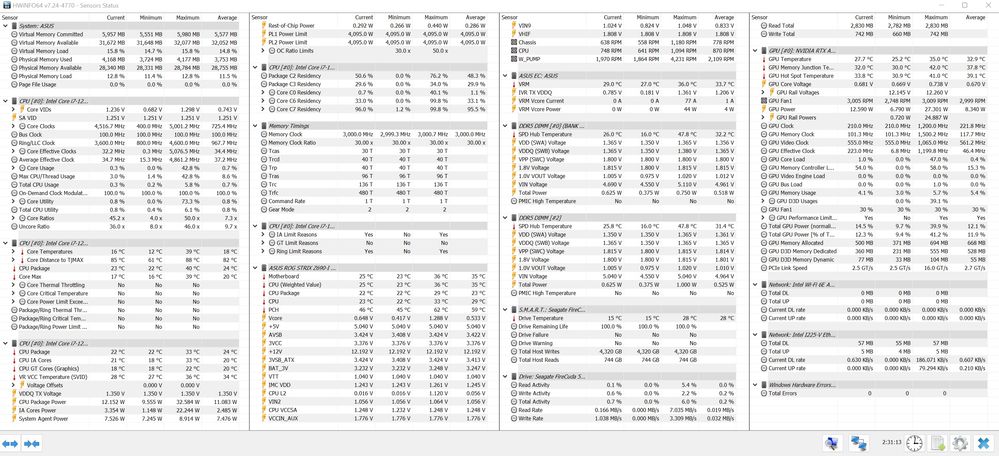Image resolution: width=999 pixels, height=456 pixels.
Task: Select the VCCIN_AUX row
Action: (370, 418)
